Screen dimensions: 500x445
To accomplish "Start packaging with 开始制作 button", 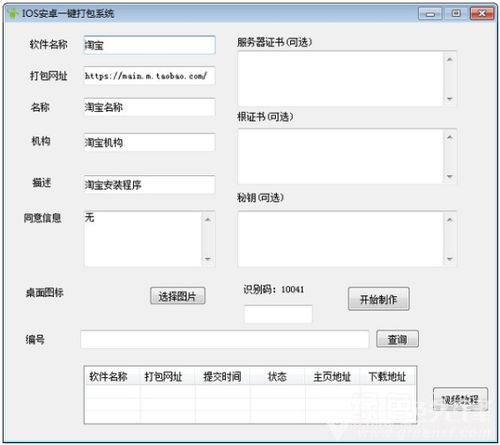I will pos(379,299).
